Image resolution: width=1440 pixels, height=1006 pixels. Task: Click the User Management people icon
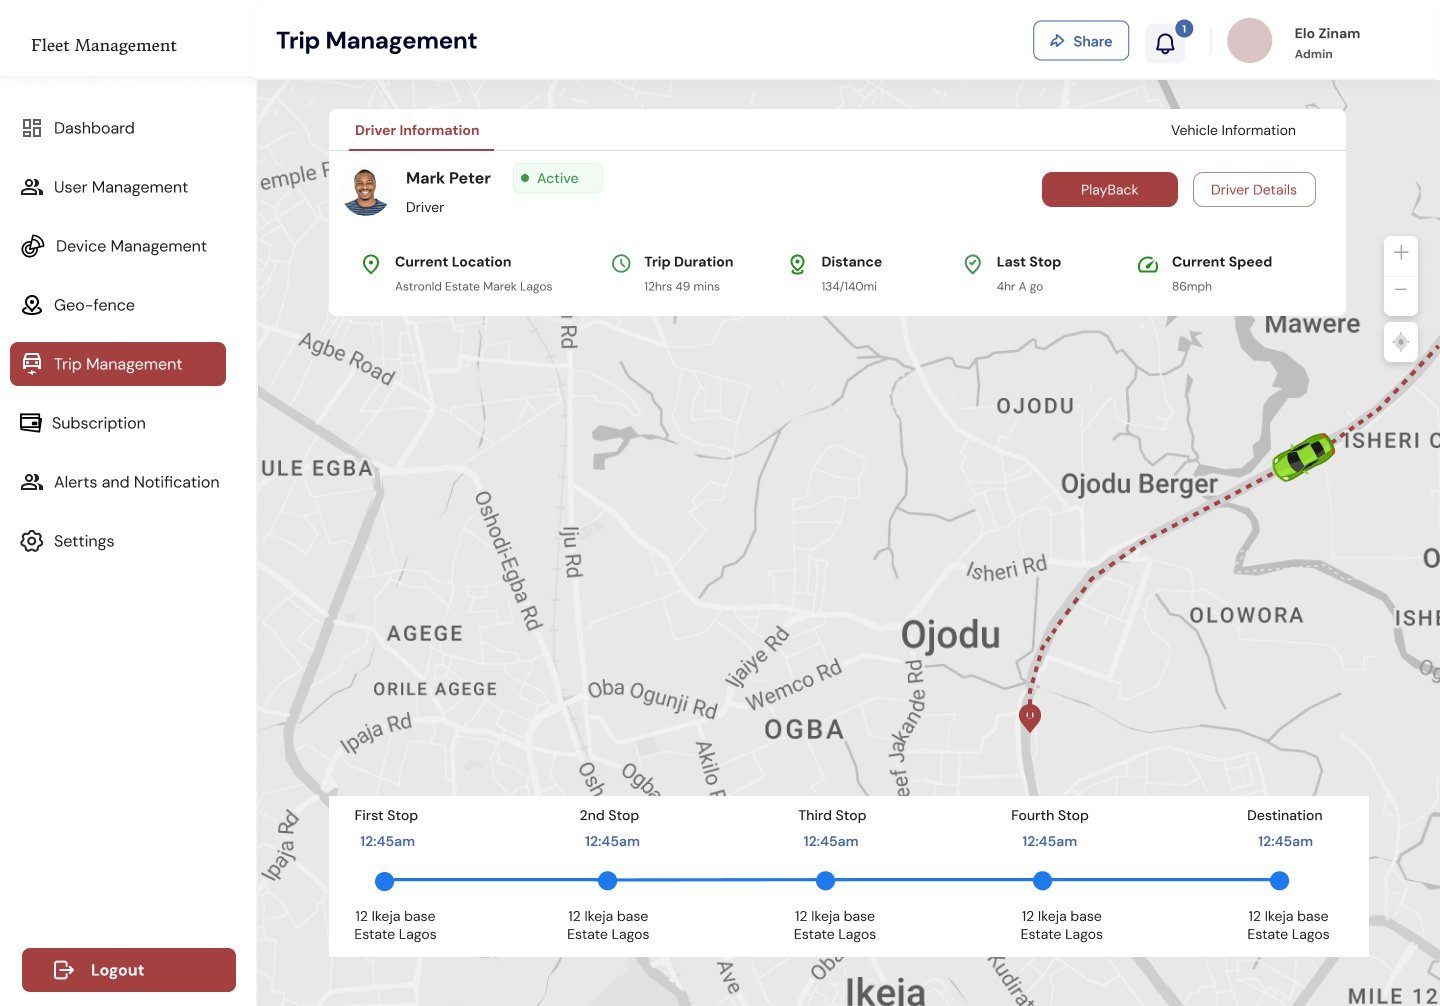pyautogui.click(x=32, y=187)
